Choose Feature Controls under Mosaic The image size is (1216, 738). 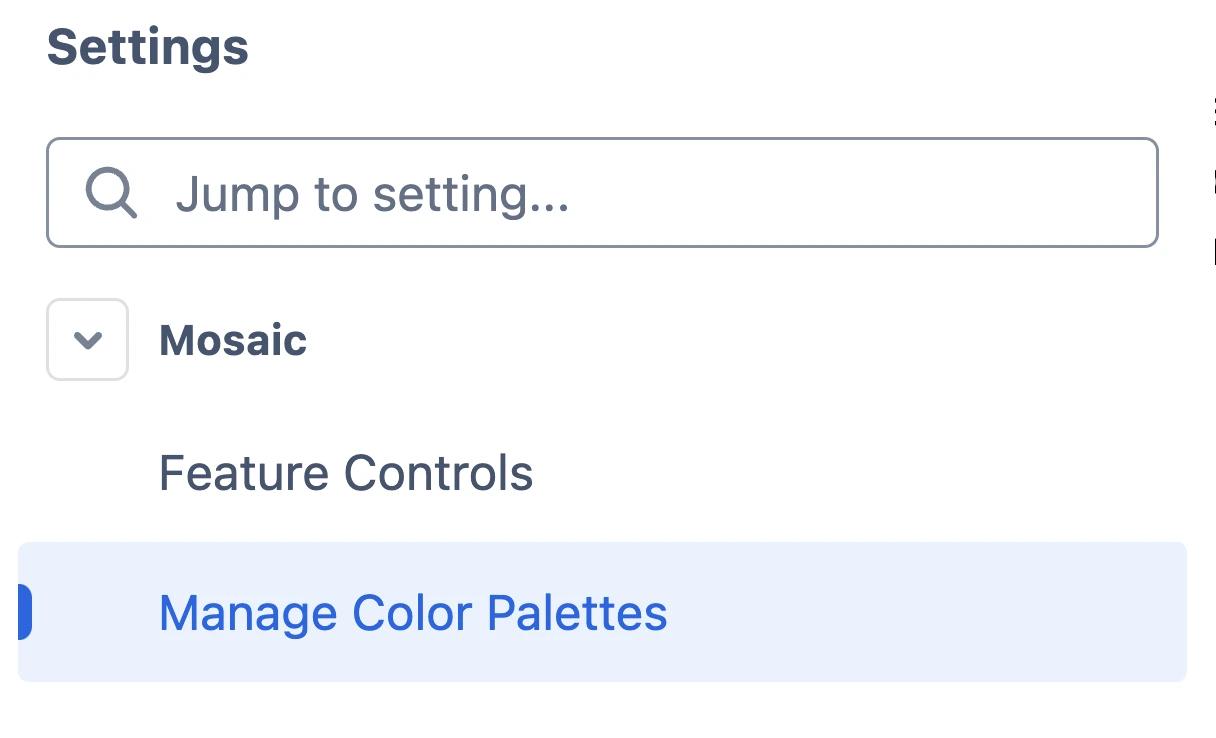coord(346,473)
